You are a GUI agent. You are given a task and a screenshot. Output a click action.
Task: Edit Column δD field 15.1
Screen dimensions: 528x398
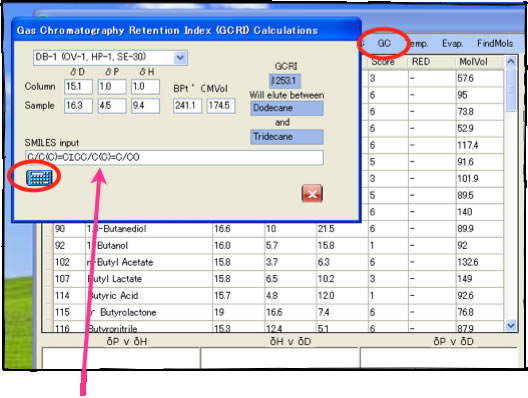point(78,87)
